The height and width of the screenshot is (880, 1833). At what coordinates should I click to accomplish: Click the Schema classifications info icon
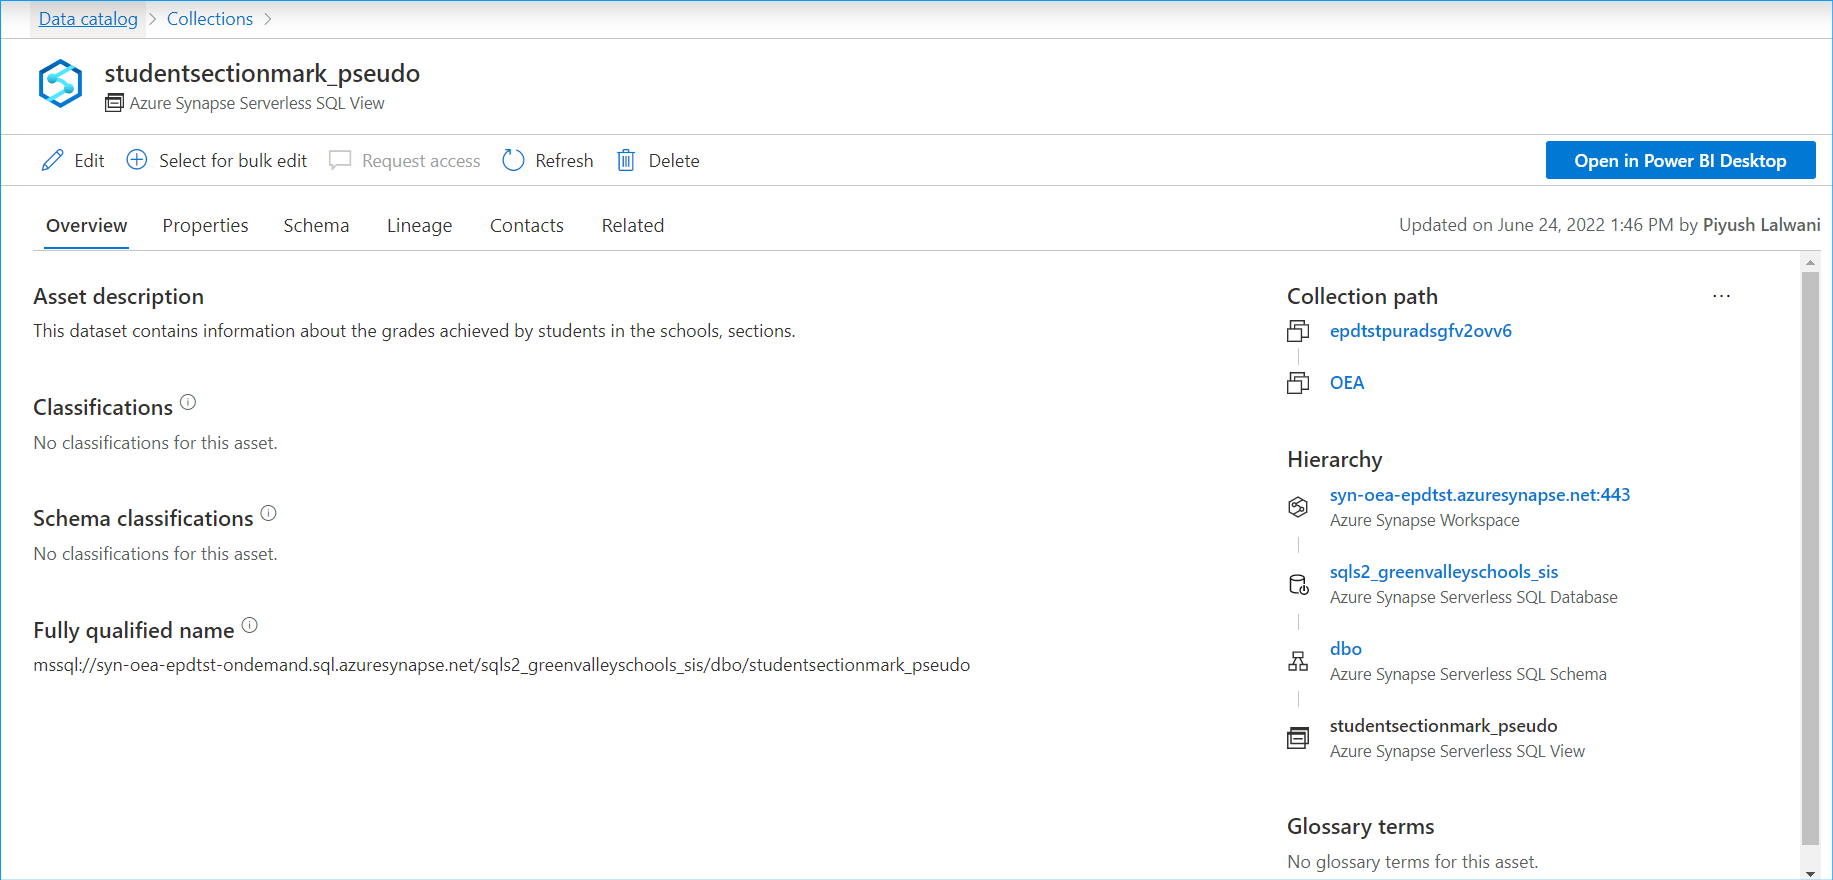click(x=268, y=513)
